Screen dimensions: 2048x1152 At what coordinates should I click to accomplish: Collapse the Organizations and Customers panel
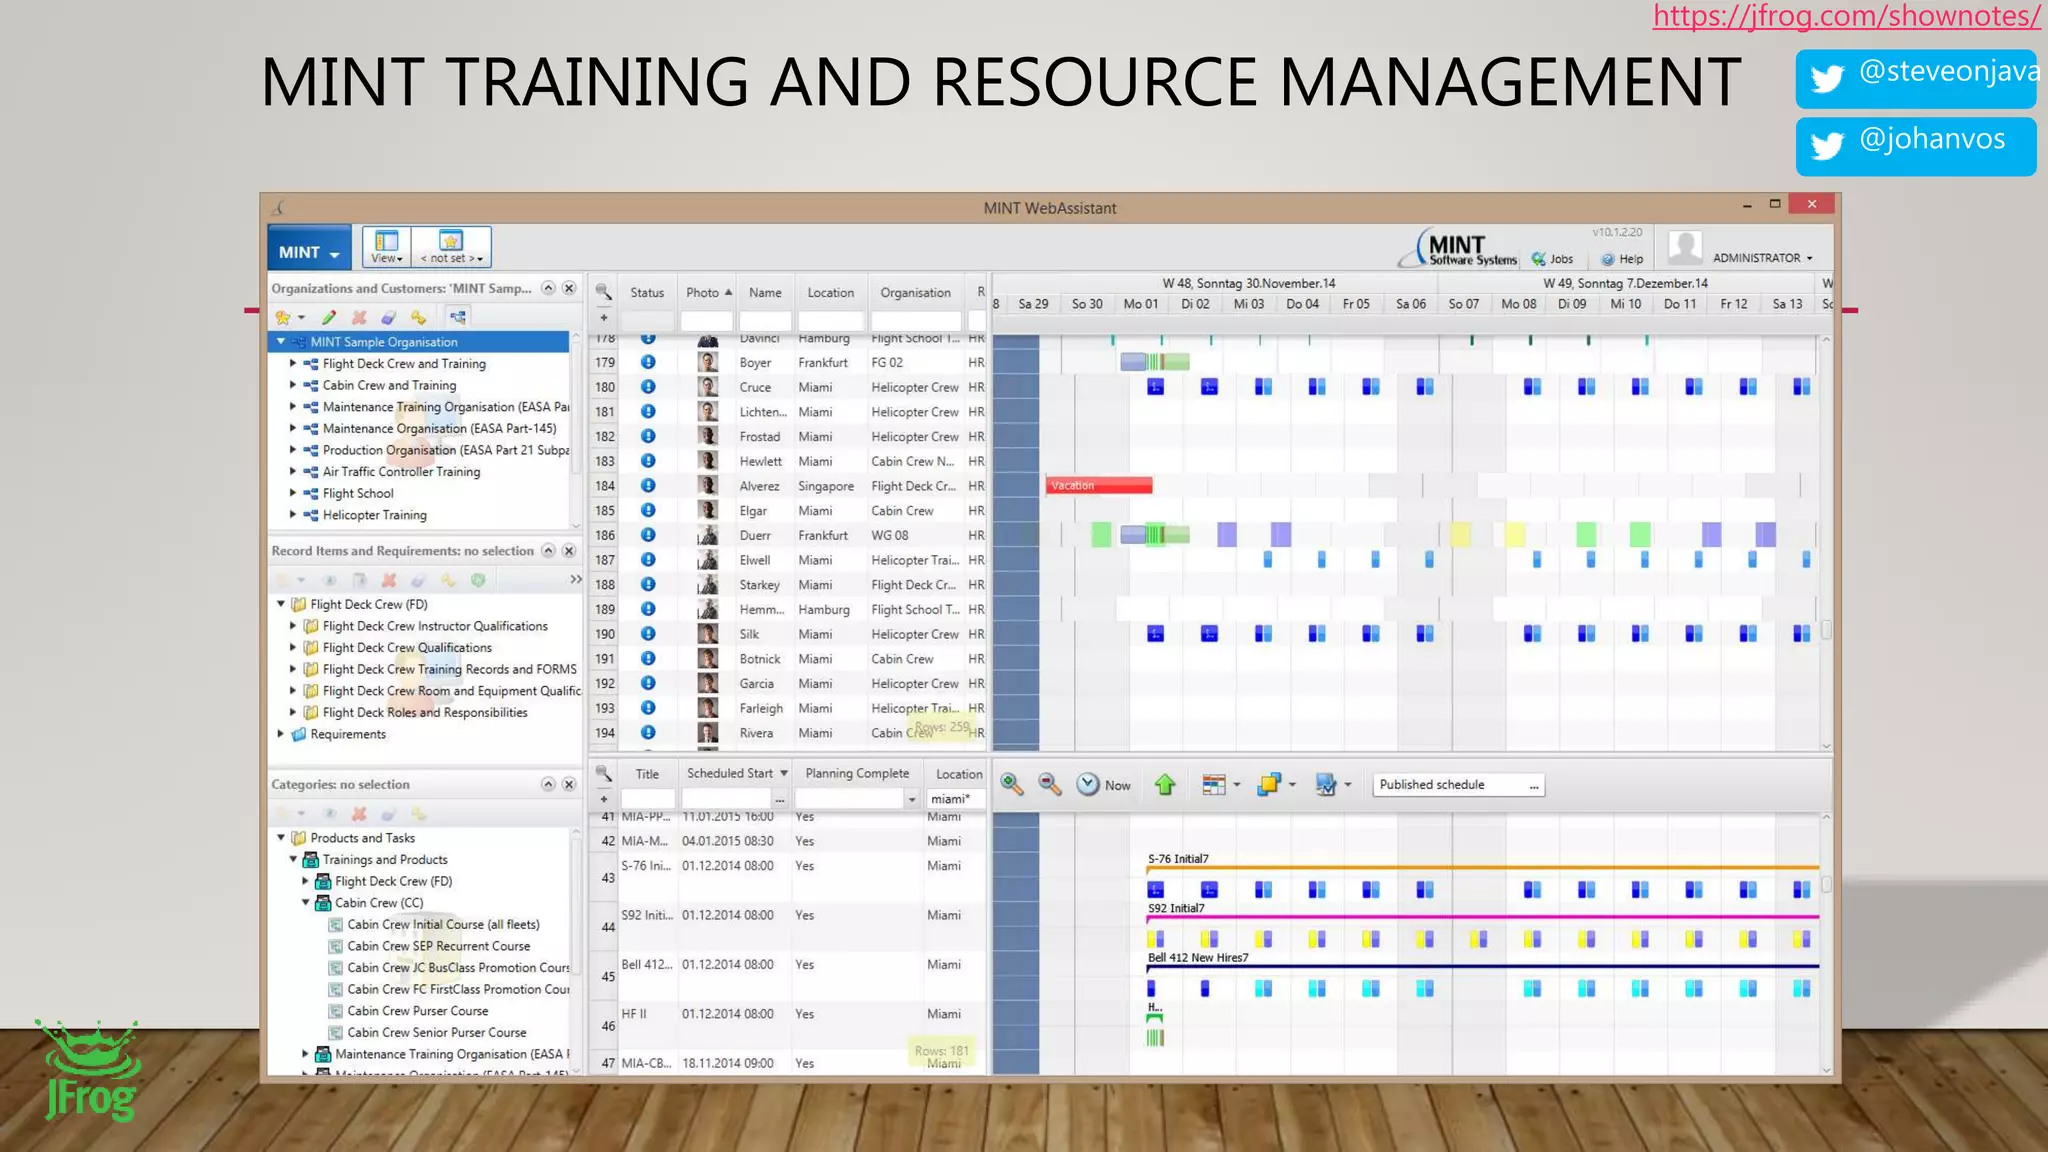click(548, 288)
